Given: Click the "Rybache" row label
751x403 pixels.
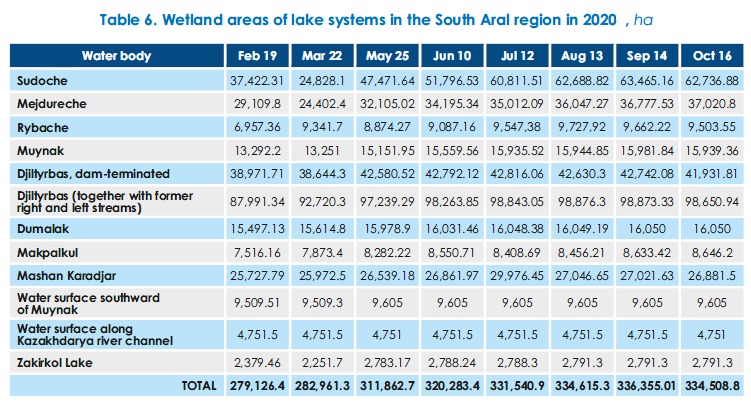Looking at the screenshot, I should click(44, 126).
